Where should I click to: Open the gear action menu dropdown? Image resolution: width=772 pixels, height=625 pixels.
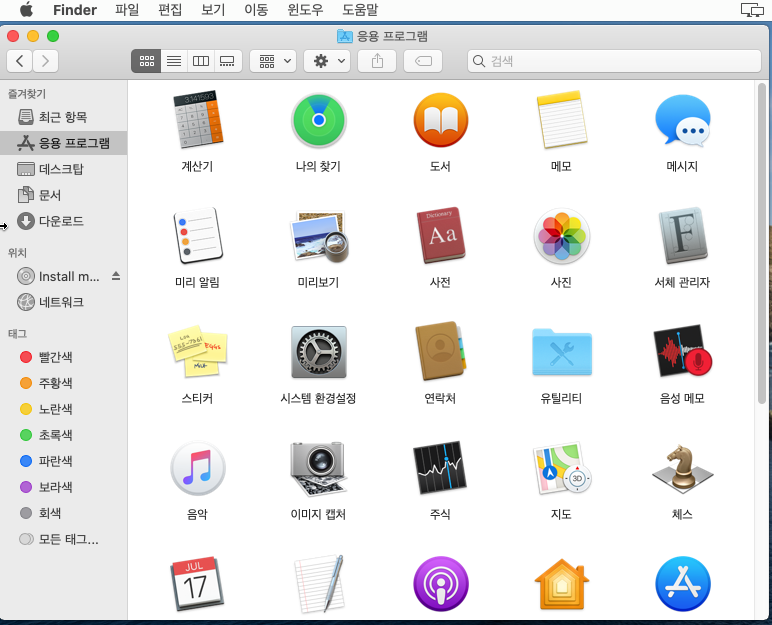327,61
